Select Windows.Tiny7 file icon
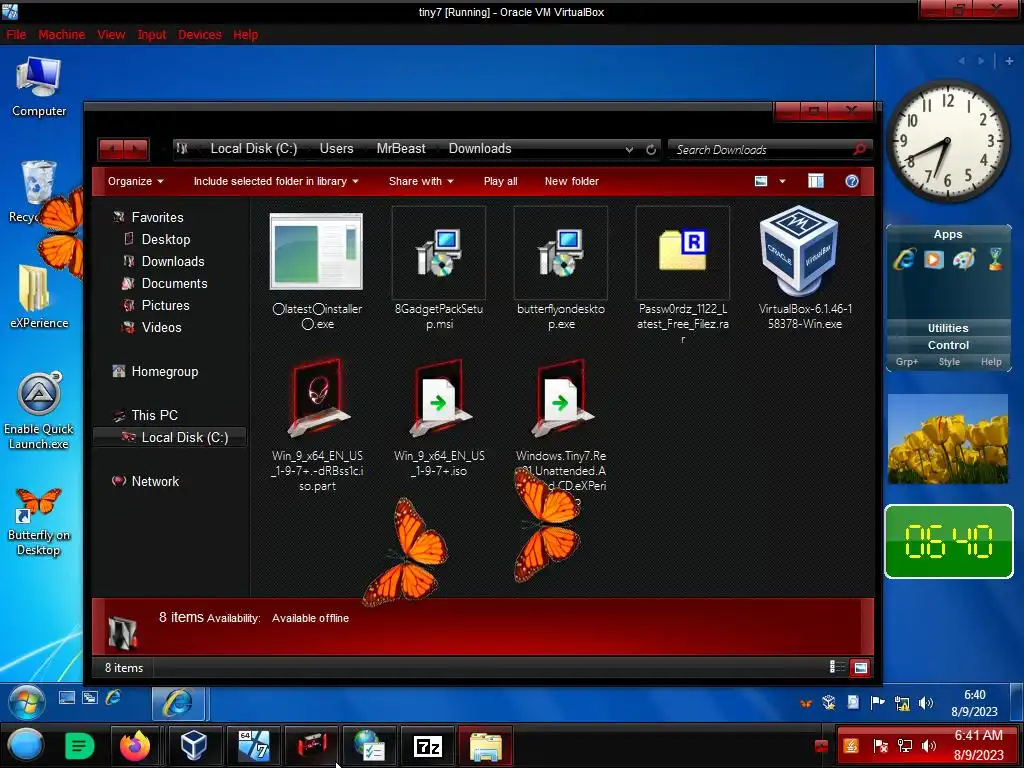The width and height of the screenshot is (1024, 768). click(x=562, y=397)
